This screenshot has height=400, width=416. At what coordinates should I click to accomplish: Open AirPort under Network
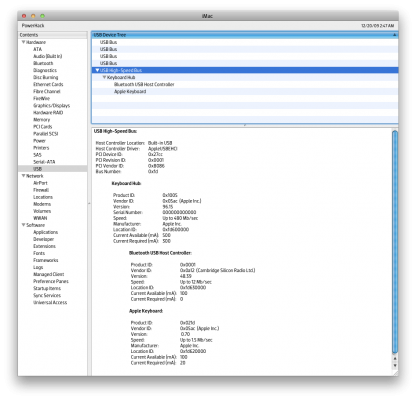tap(40, 183)
